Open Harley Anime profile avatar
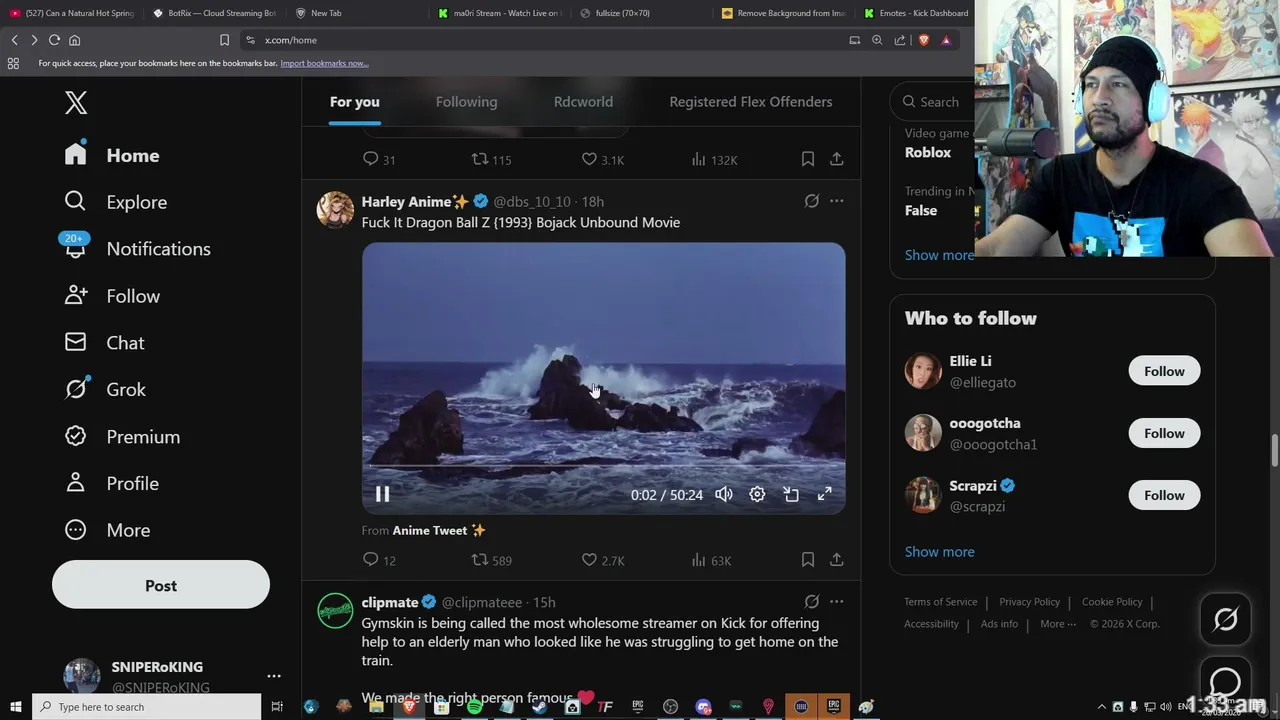The height and width of the screenshot is (720, 1280). coord(335,210)
